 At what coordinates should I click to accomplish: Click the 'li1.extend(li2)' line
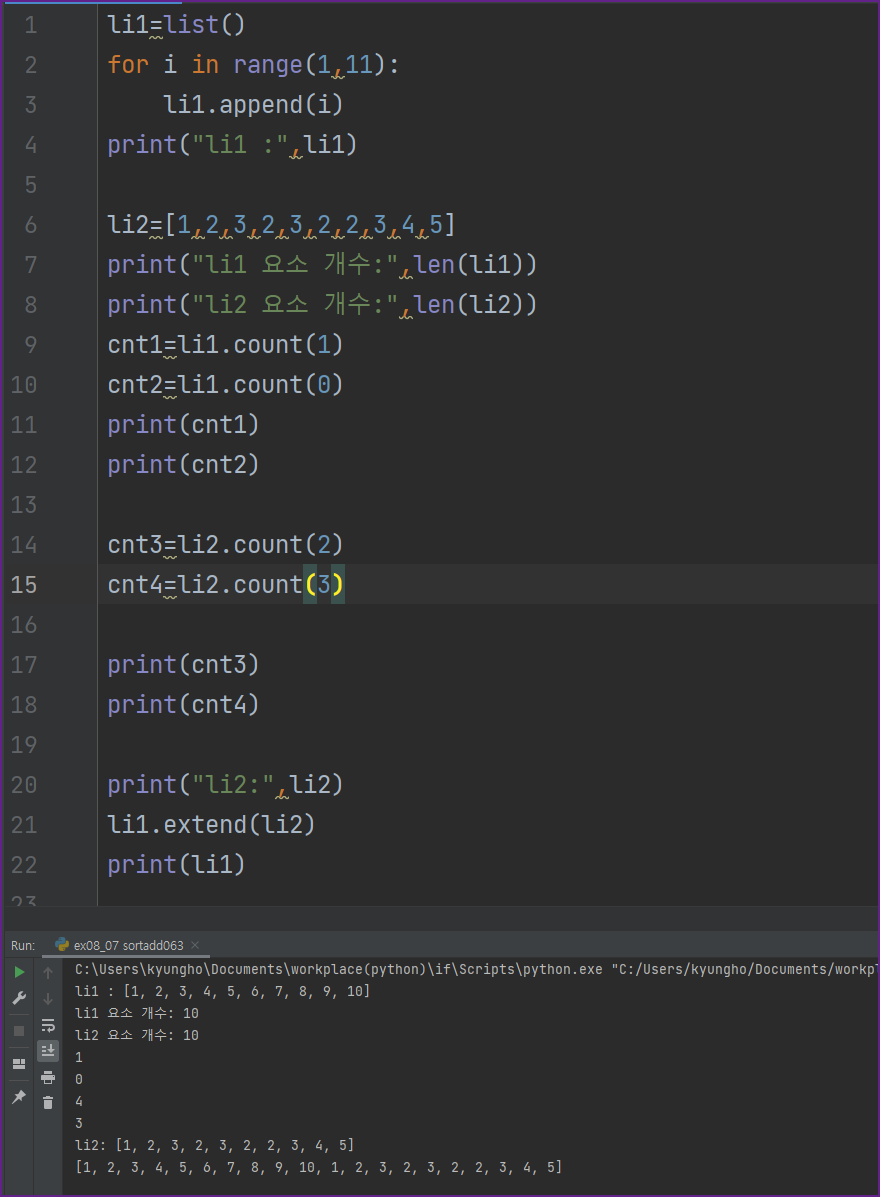coord(211,825)
